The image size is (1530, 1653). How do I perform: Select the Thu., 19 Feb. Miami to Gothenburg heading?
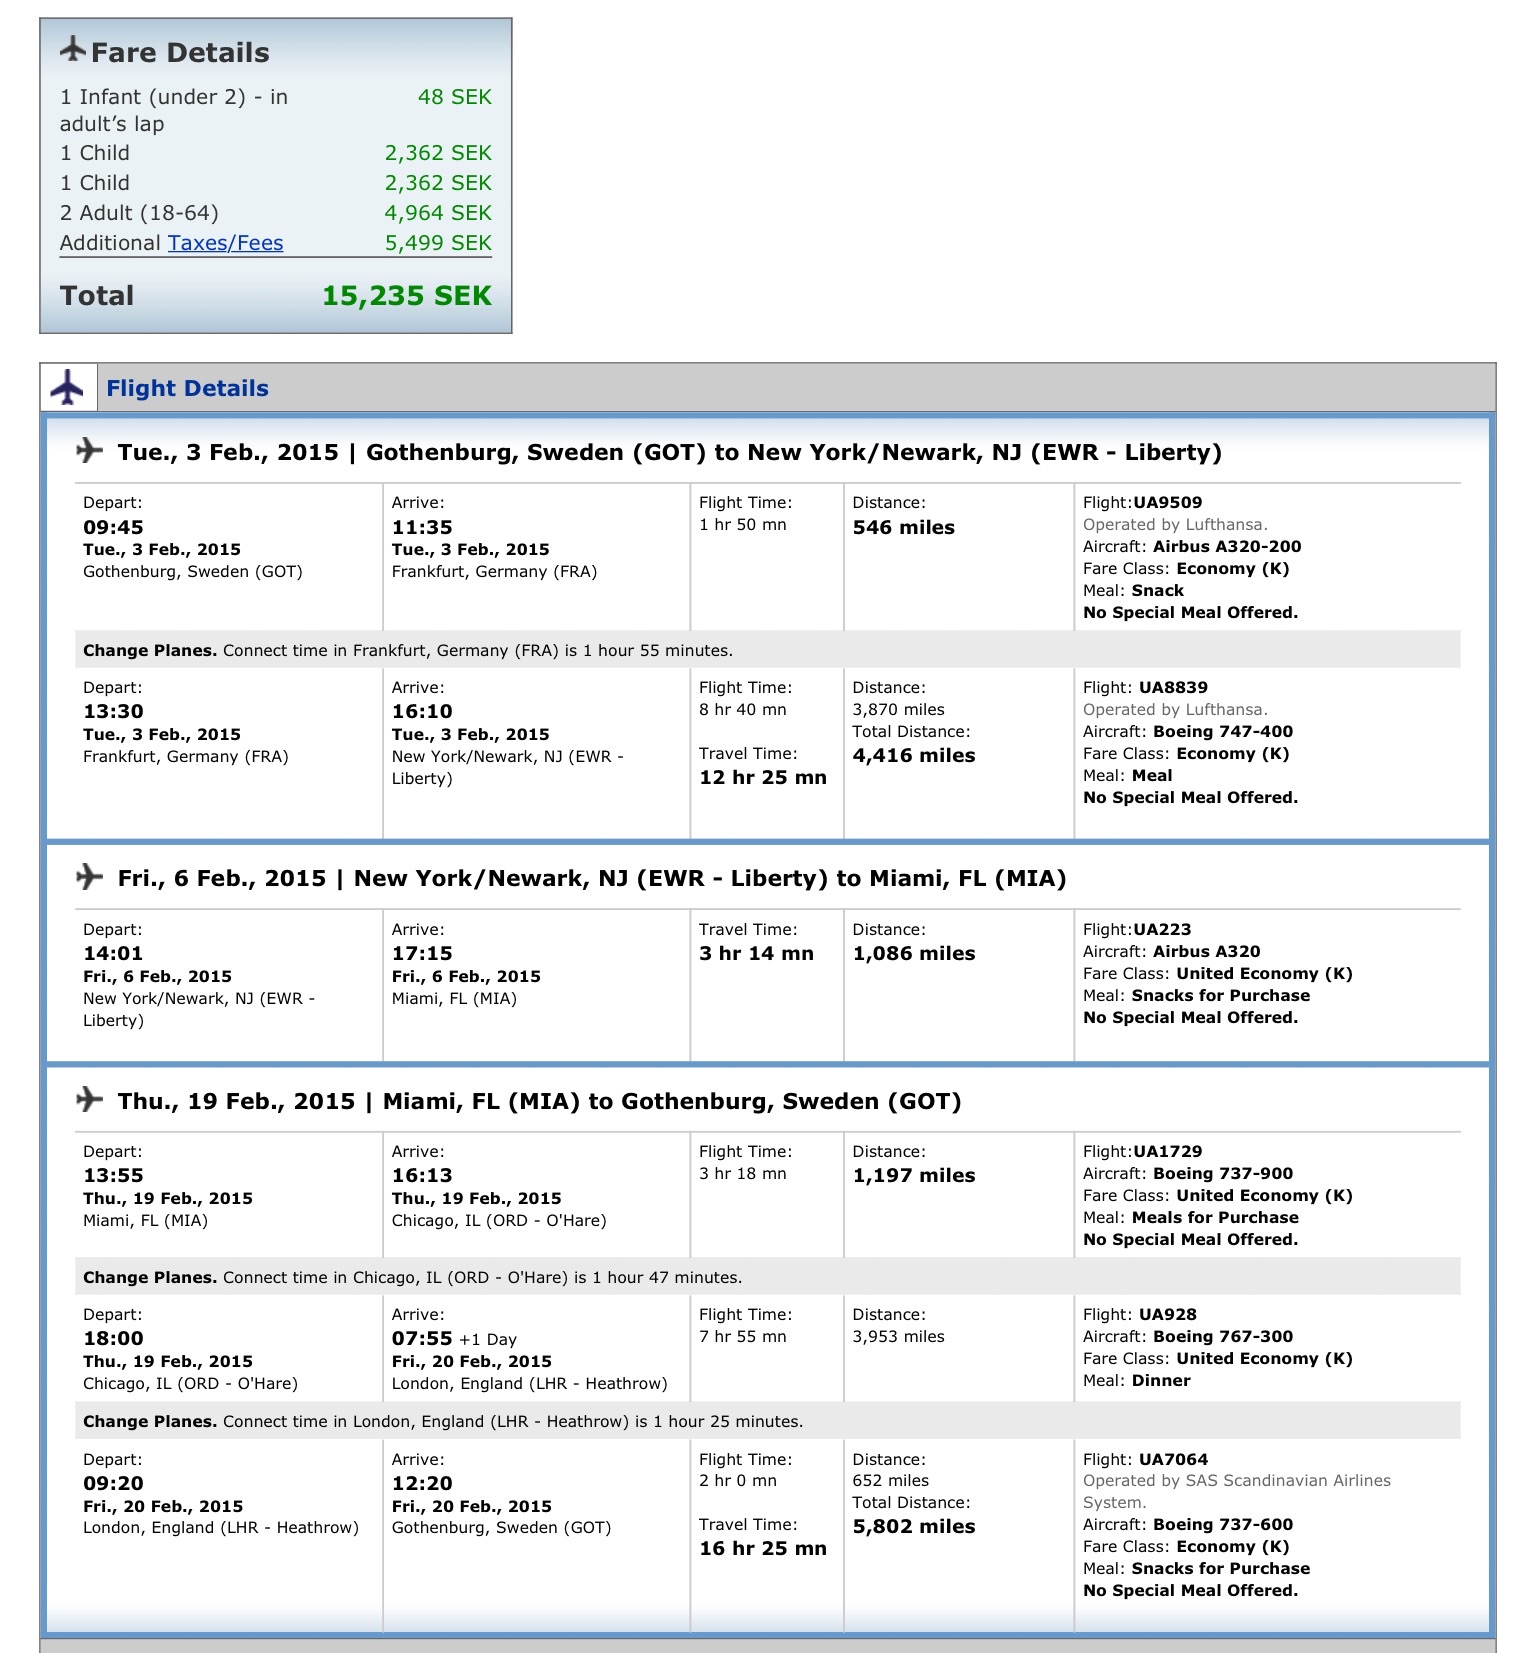[540, 1102]
